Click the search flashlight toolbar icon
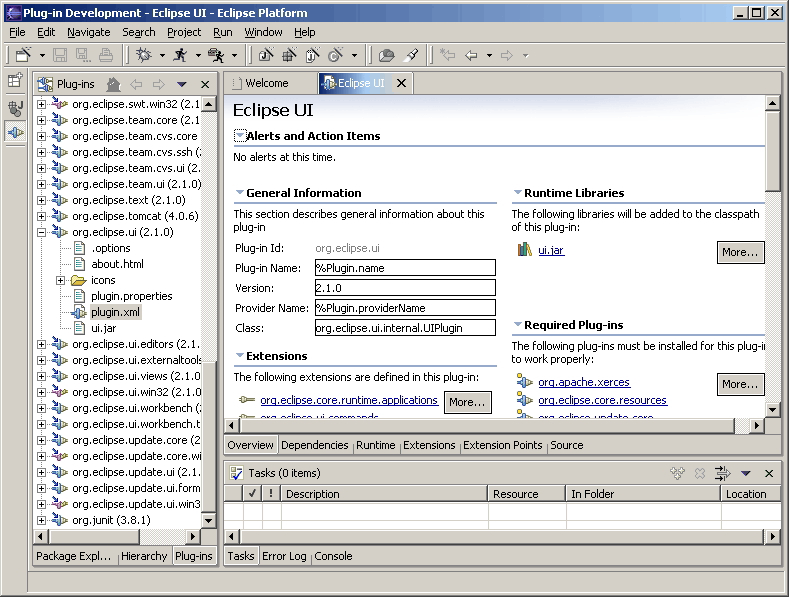This screenshot has width=789, height=597. tap(412, 55)
